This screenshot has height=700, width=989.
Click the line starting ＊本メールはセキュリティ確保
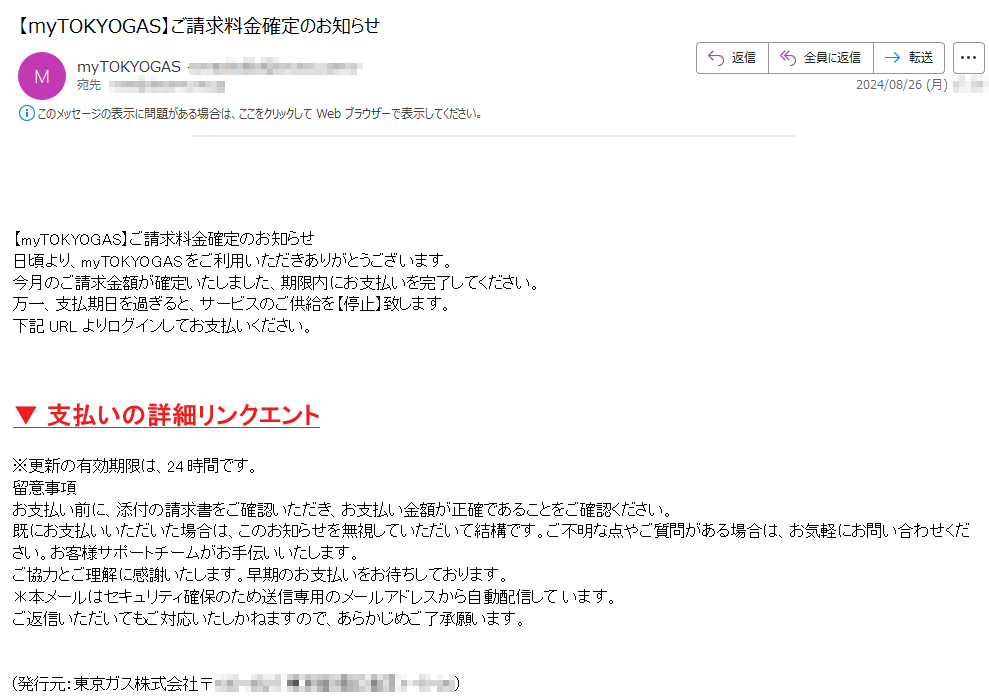[x=314, y=597]
